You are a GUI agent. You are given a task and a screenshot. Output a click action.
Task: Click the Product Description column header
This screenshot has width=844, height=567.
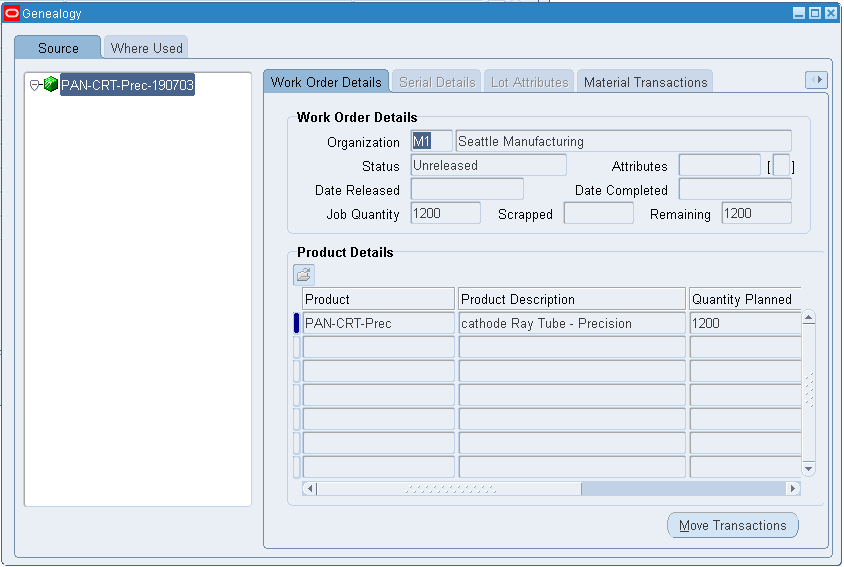point(572,299)
